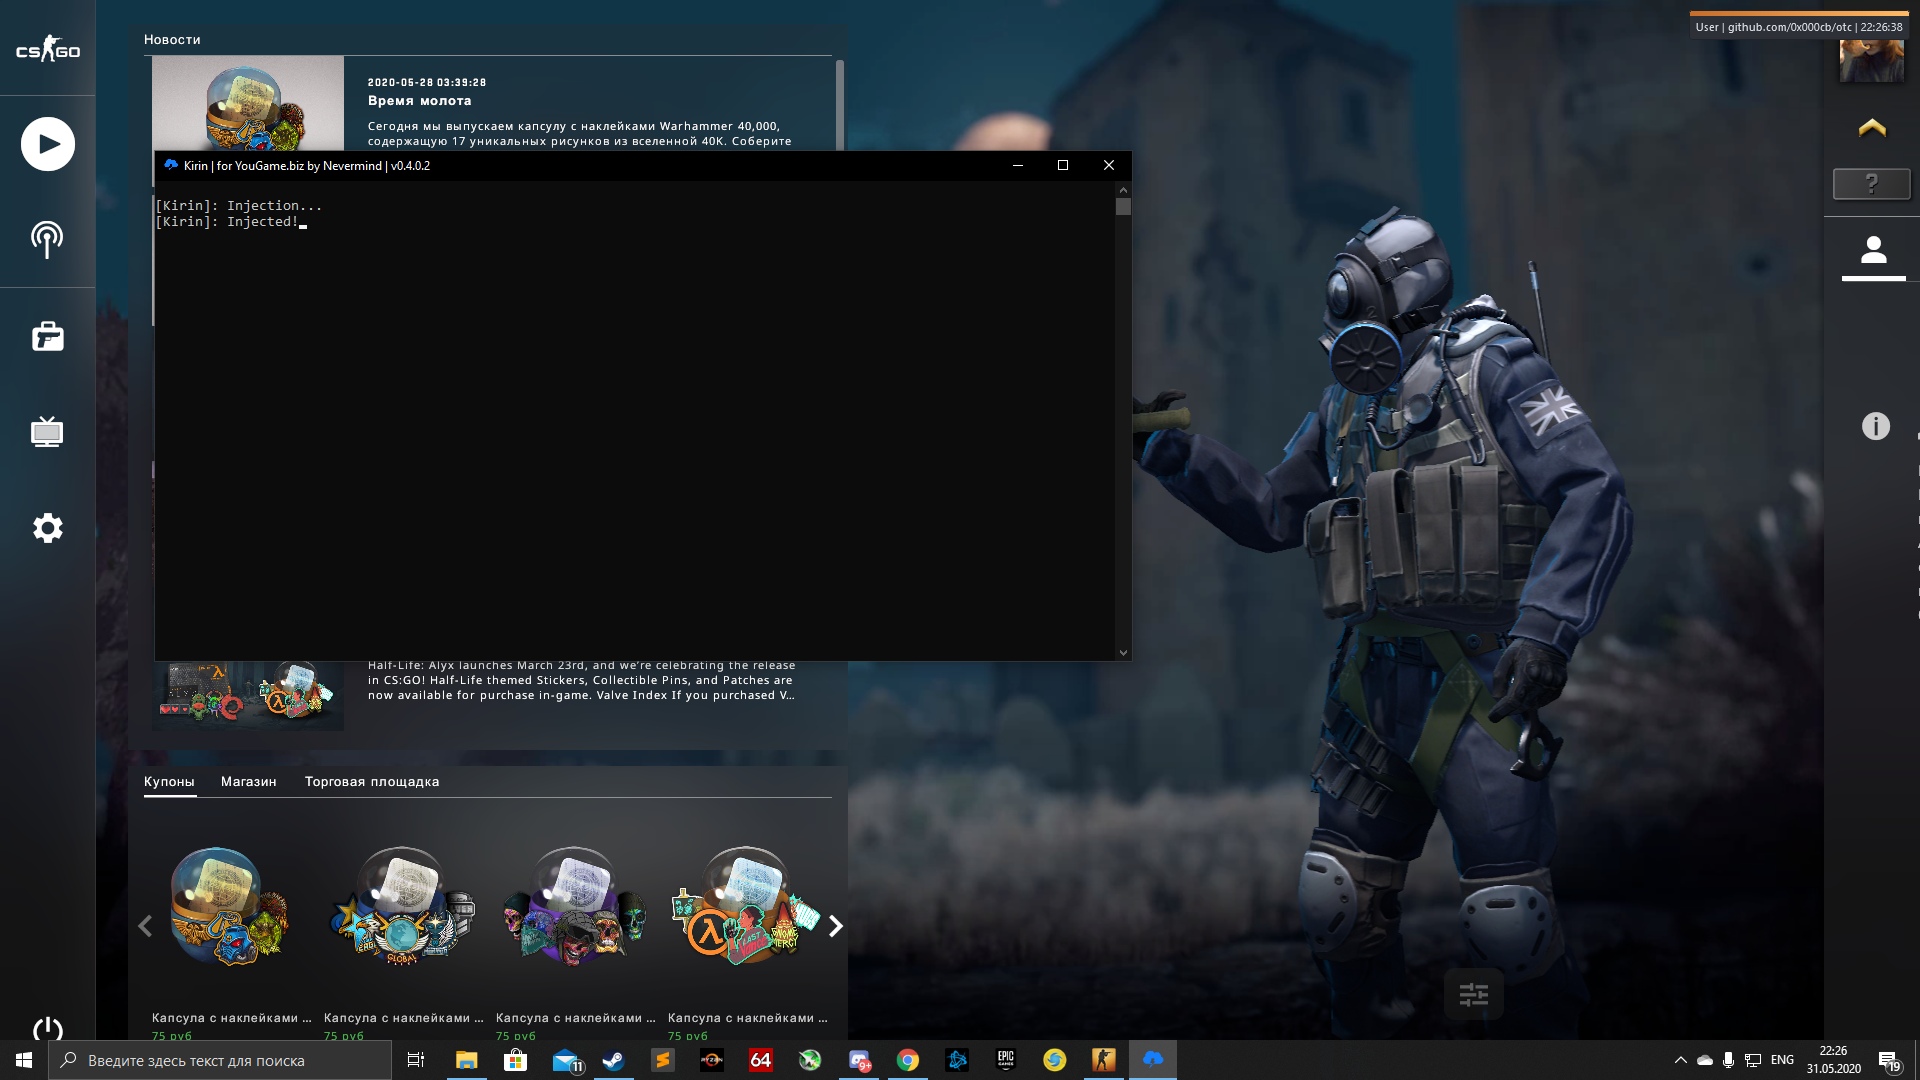Open the yellow-blue swirl app in the taskbar

click(x=1054, y=1060)
